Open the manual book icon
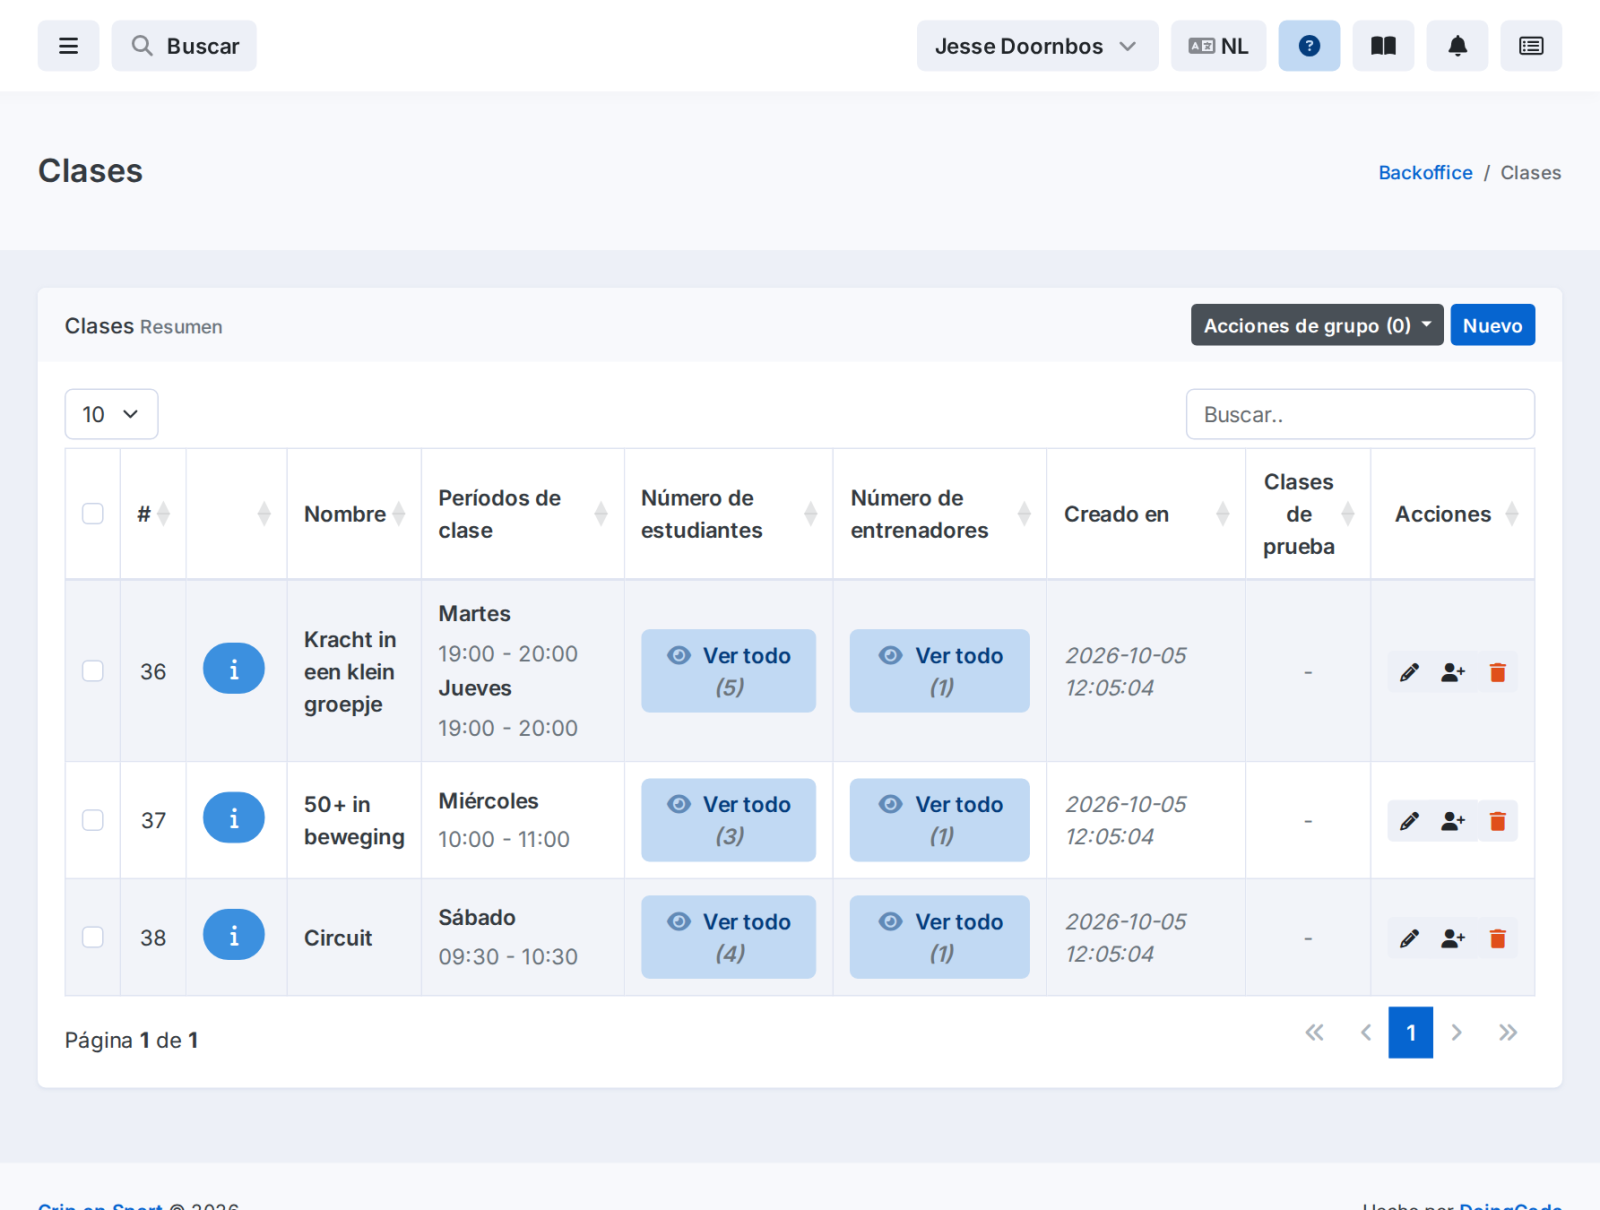 pyautogui.click(x=1383, y=46)
